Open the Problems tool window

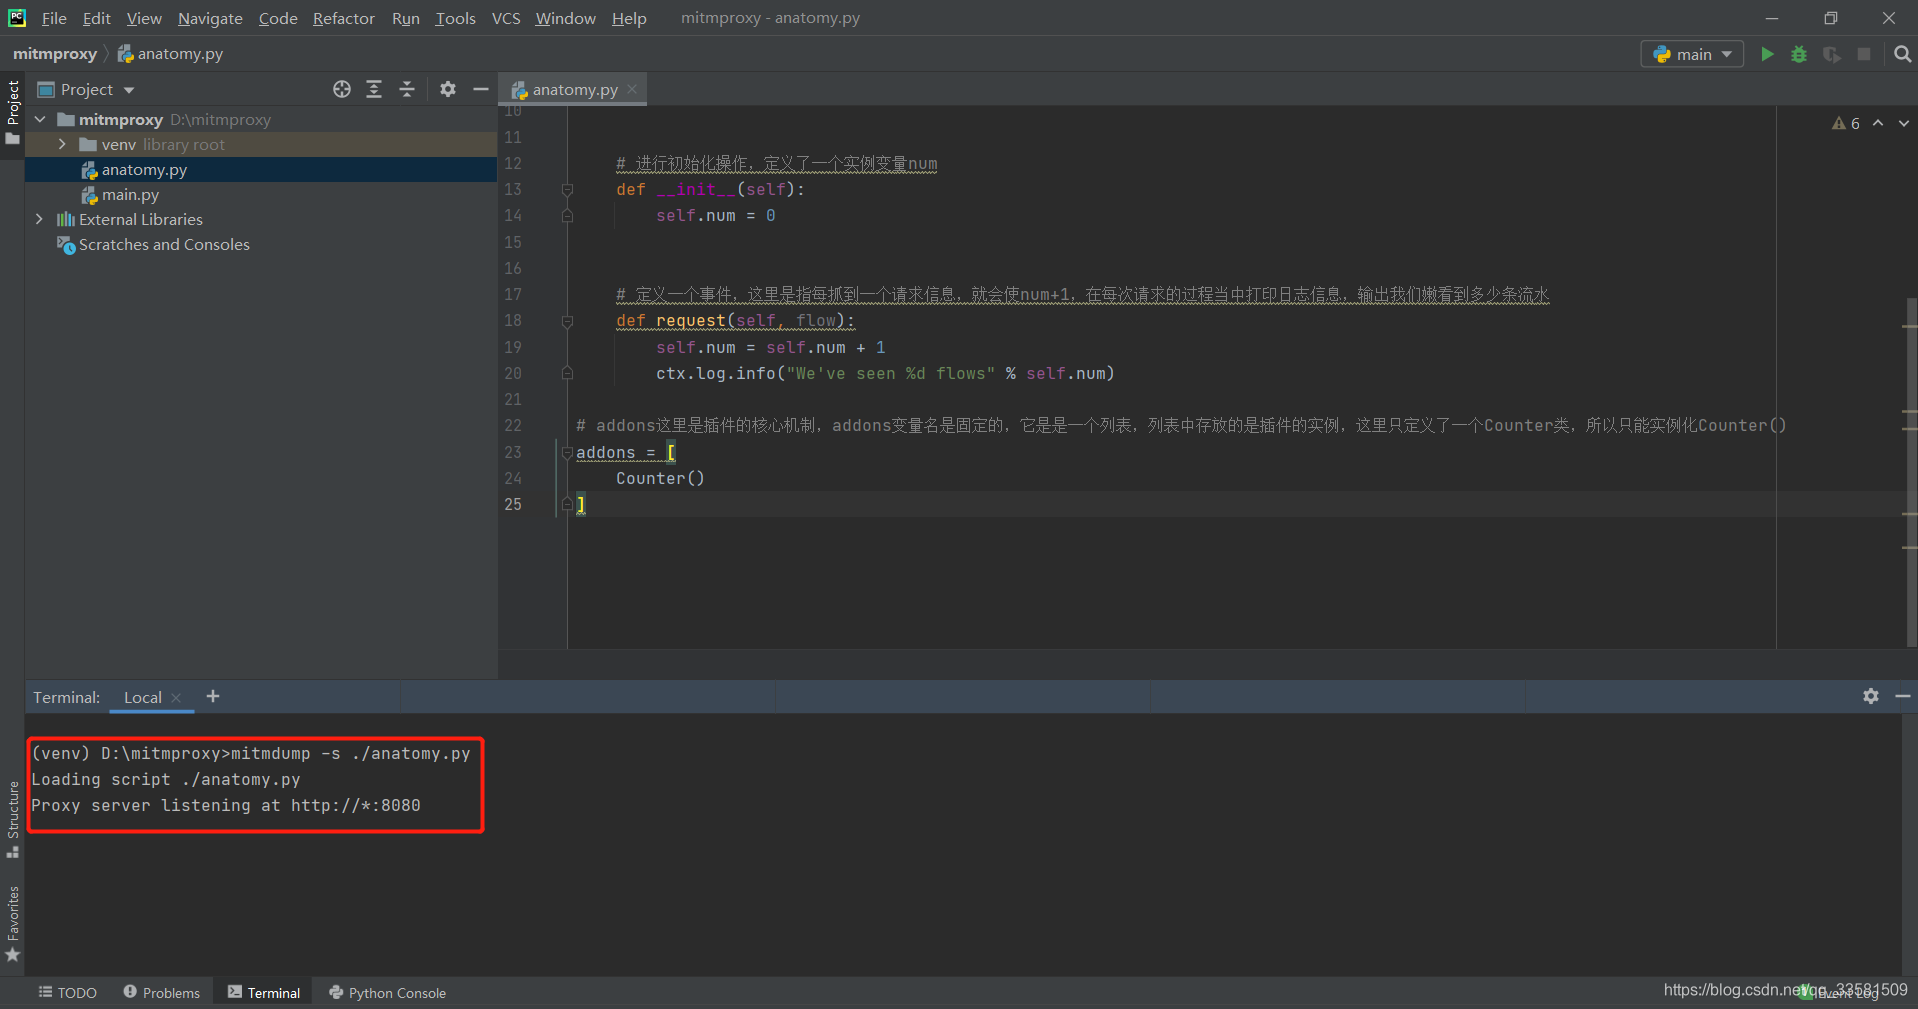coord(162,992)
